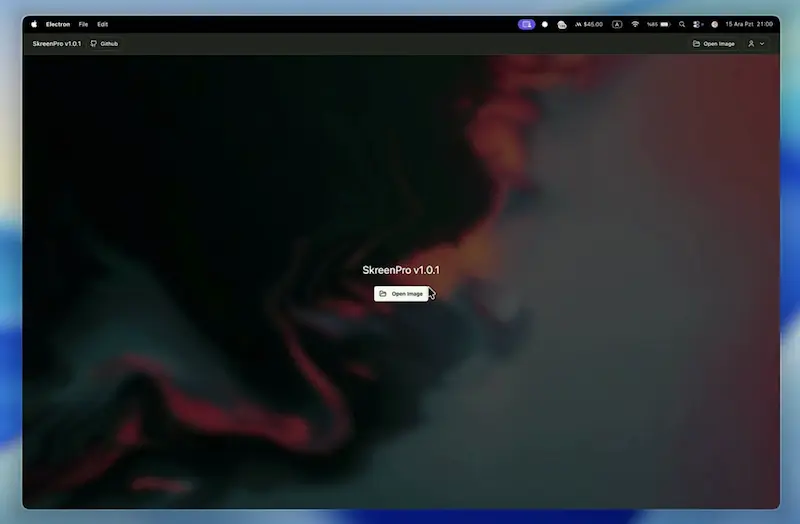Click the purple screen recording icon in menu bar
800x524 pixels.
(526, 24)
